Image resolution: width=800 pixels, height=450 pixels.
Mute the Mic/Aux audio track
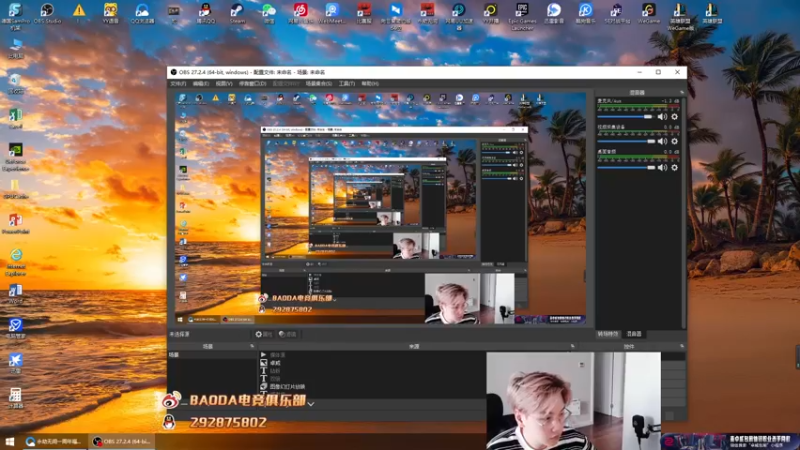tap(662, 117)
